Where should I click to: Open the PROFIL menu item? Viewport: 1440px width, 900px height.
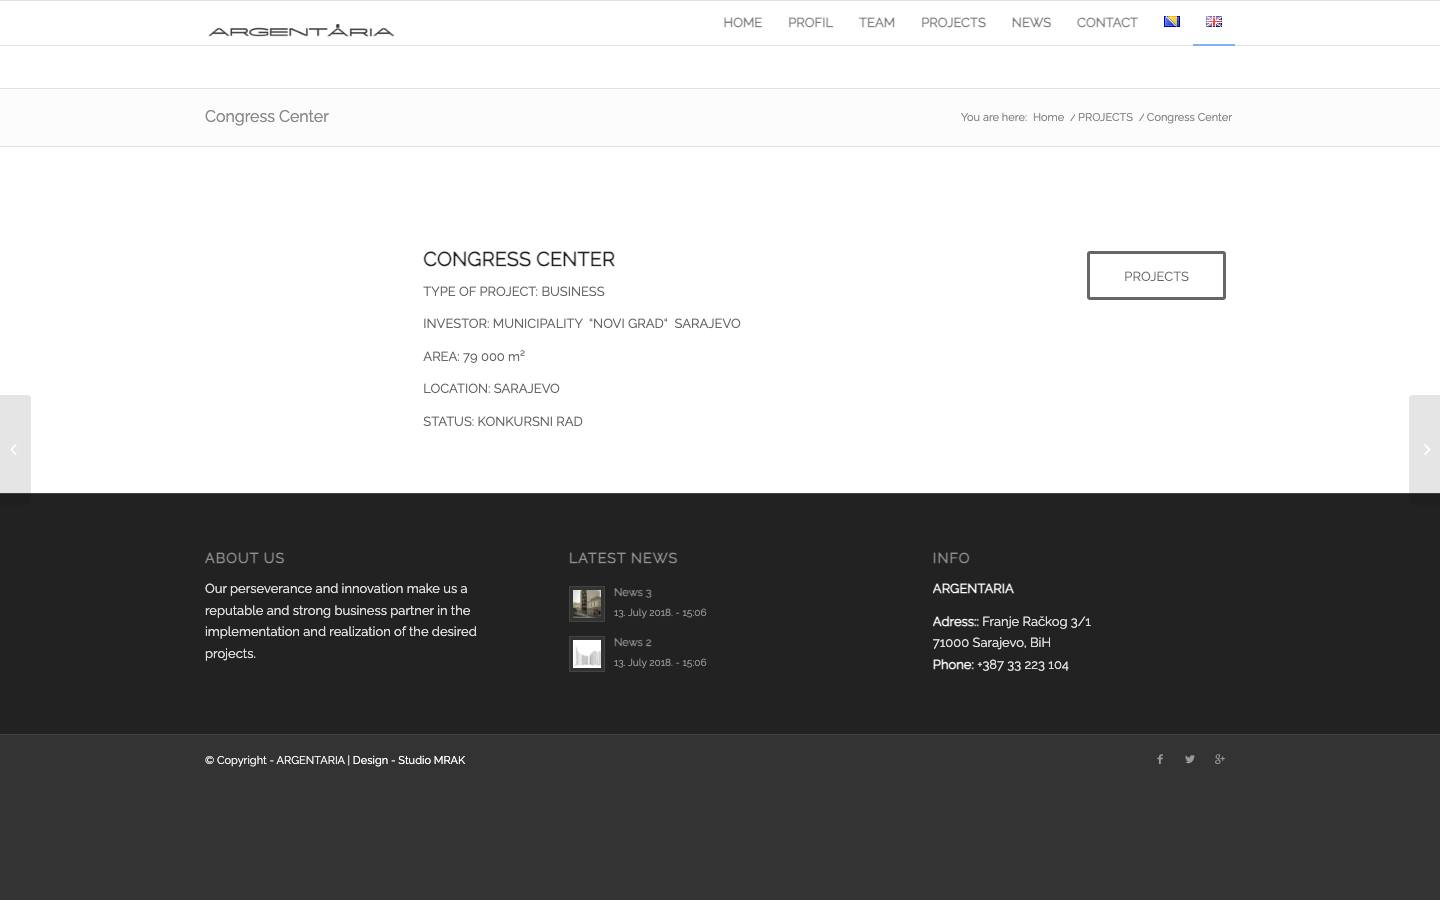810,22
